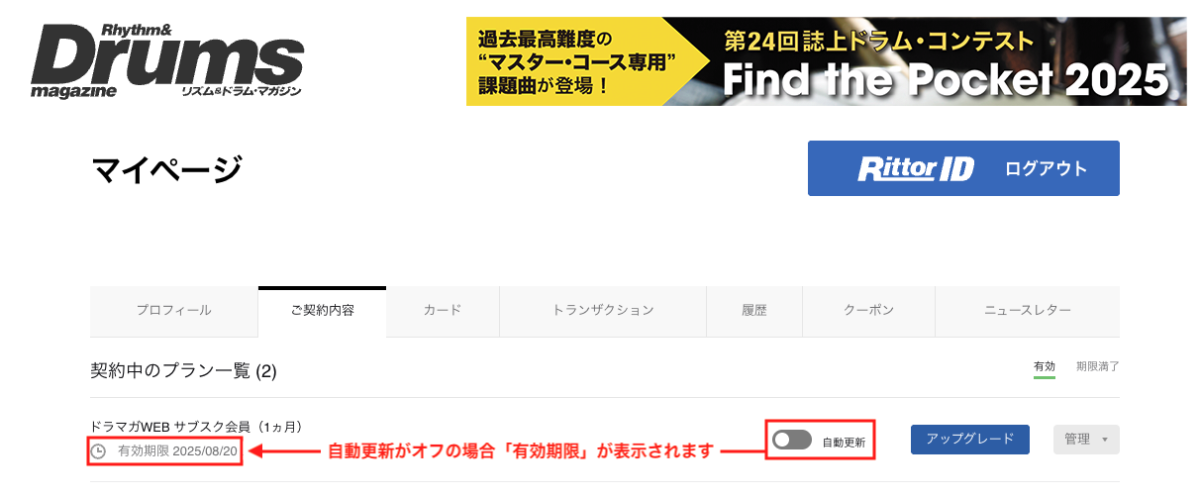Expand the 管理 dropdown
Viewport: 1200px width, 497px height.
1086,440
